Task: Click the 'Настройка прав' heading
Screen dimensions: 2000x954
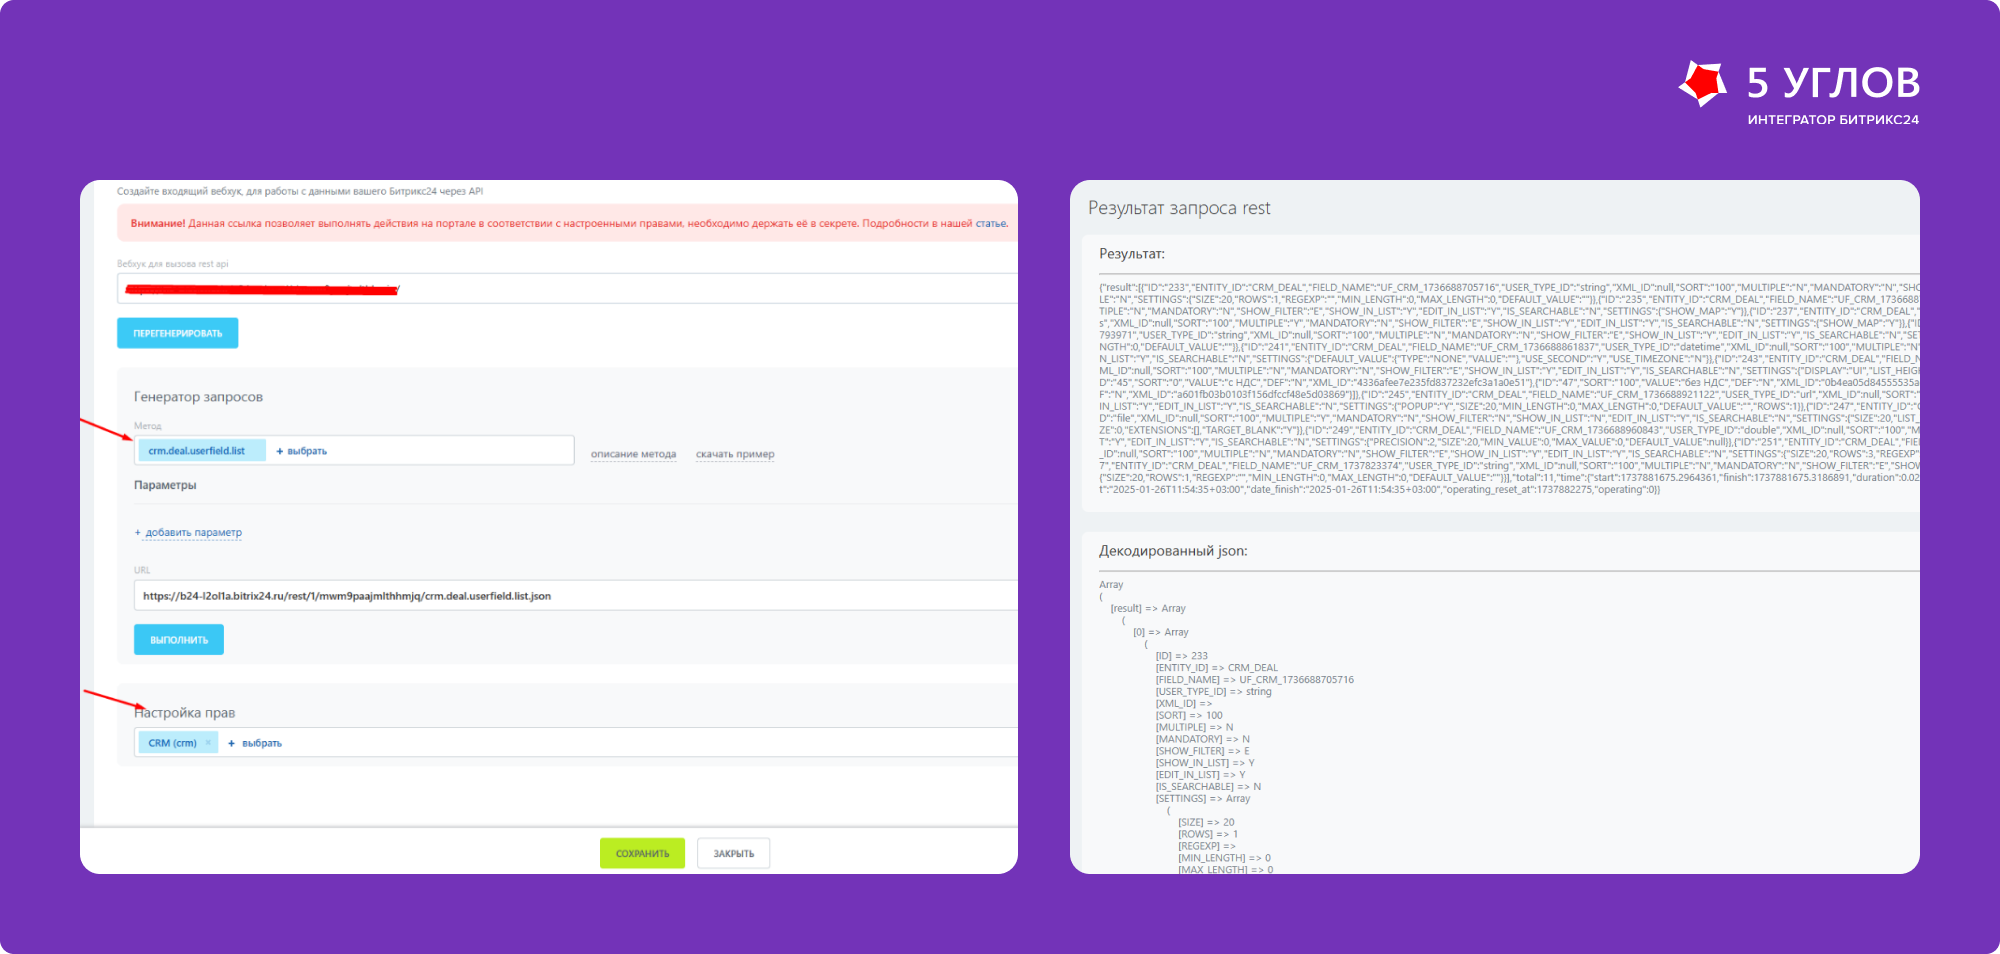Action: [x=185, y=713]
